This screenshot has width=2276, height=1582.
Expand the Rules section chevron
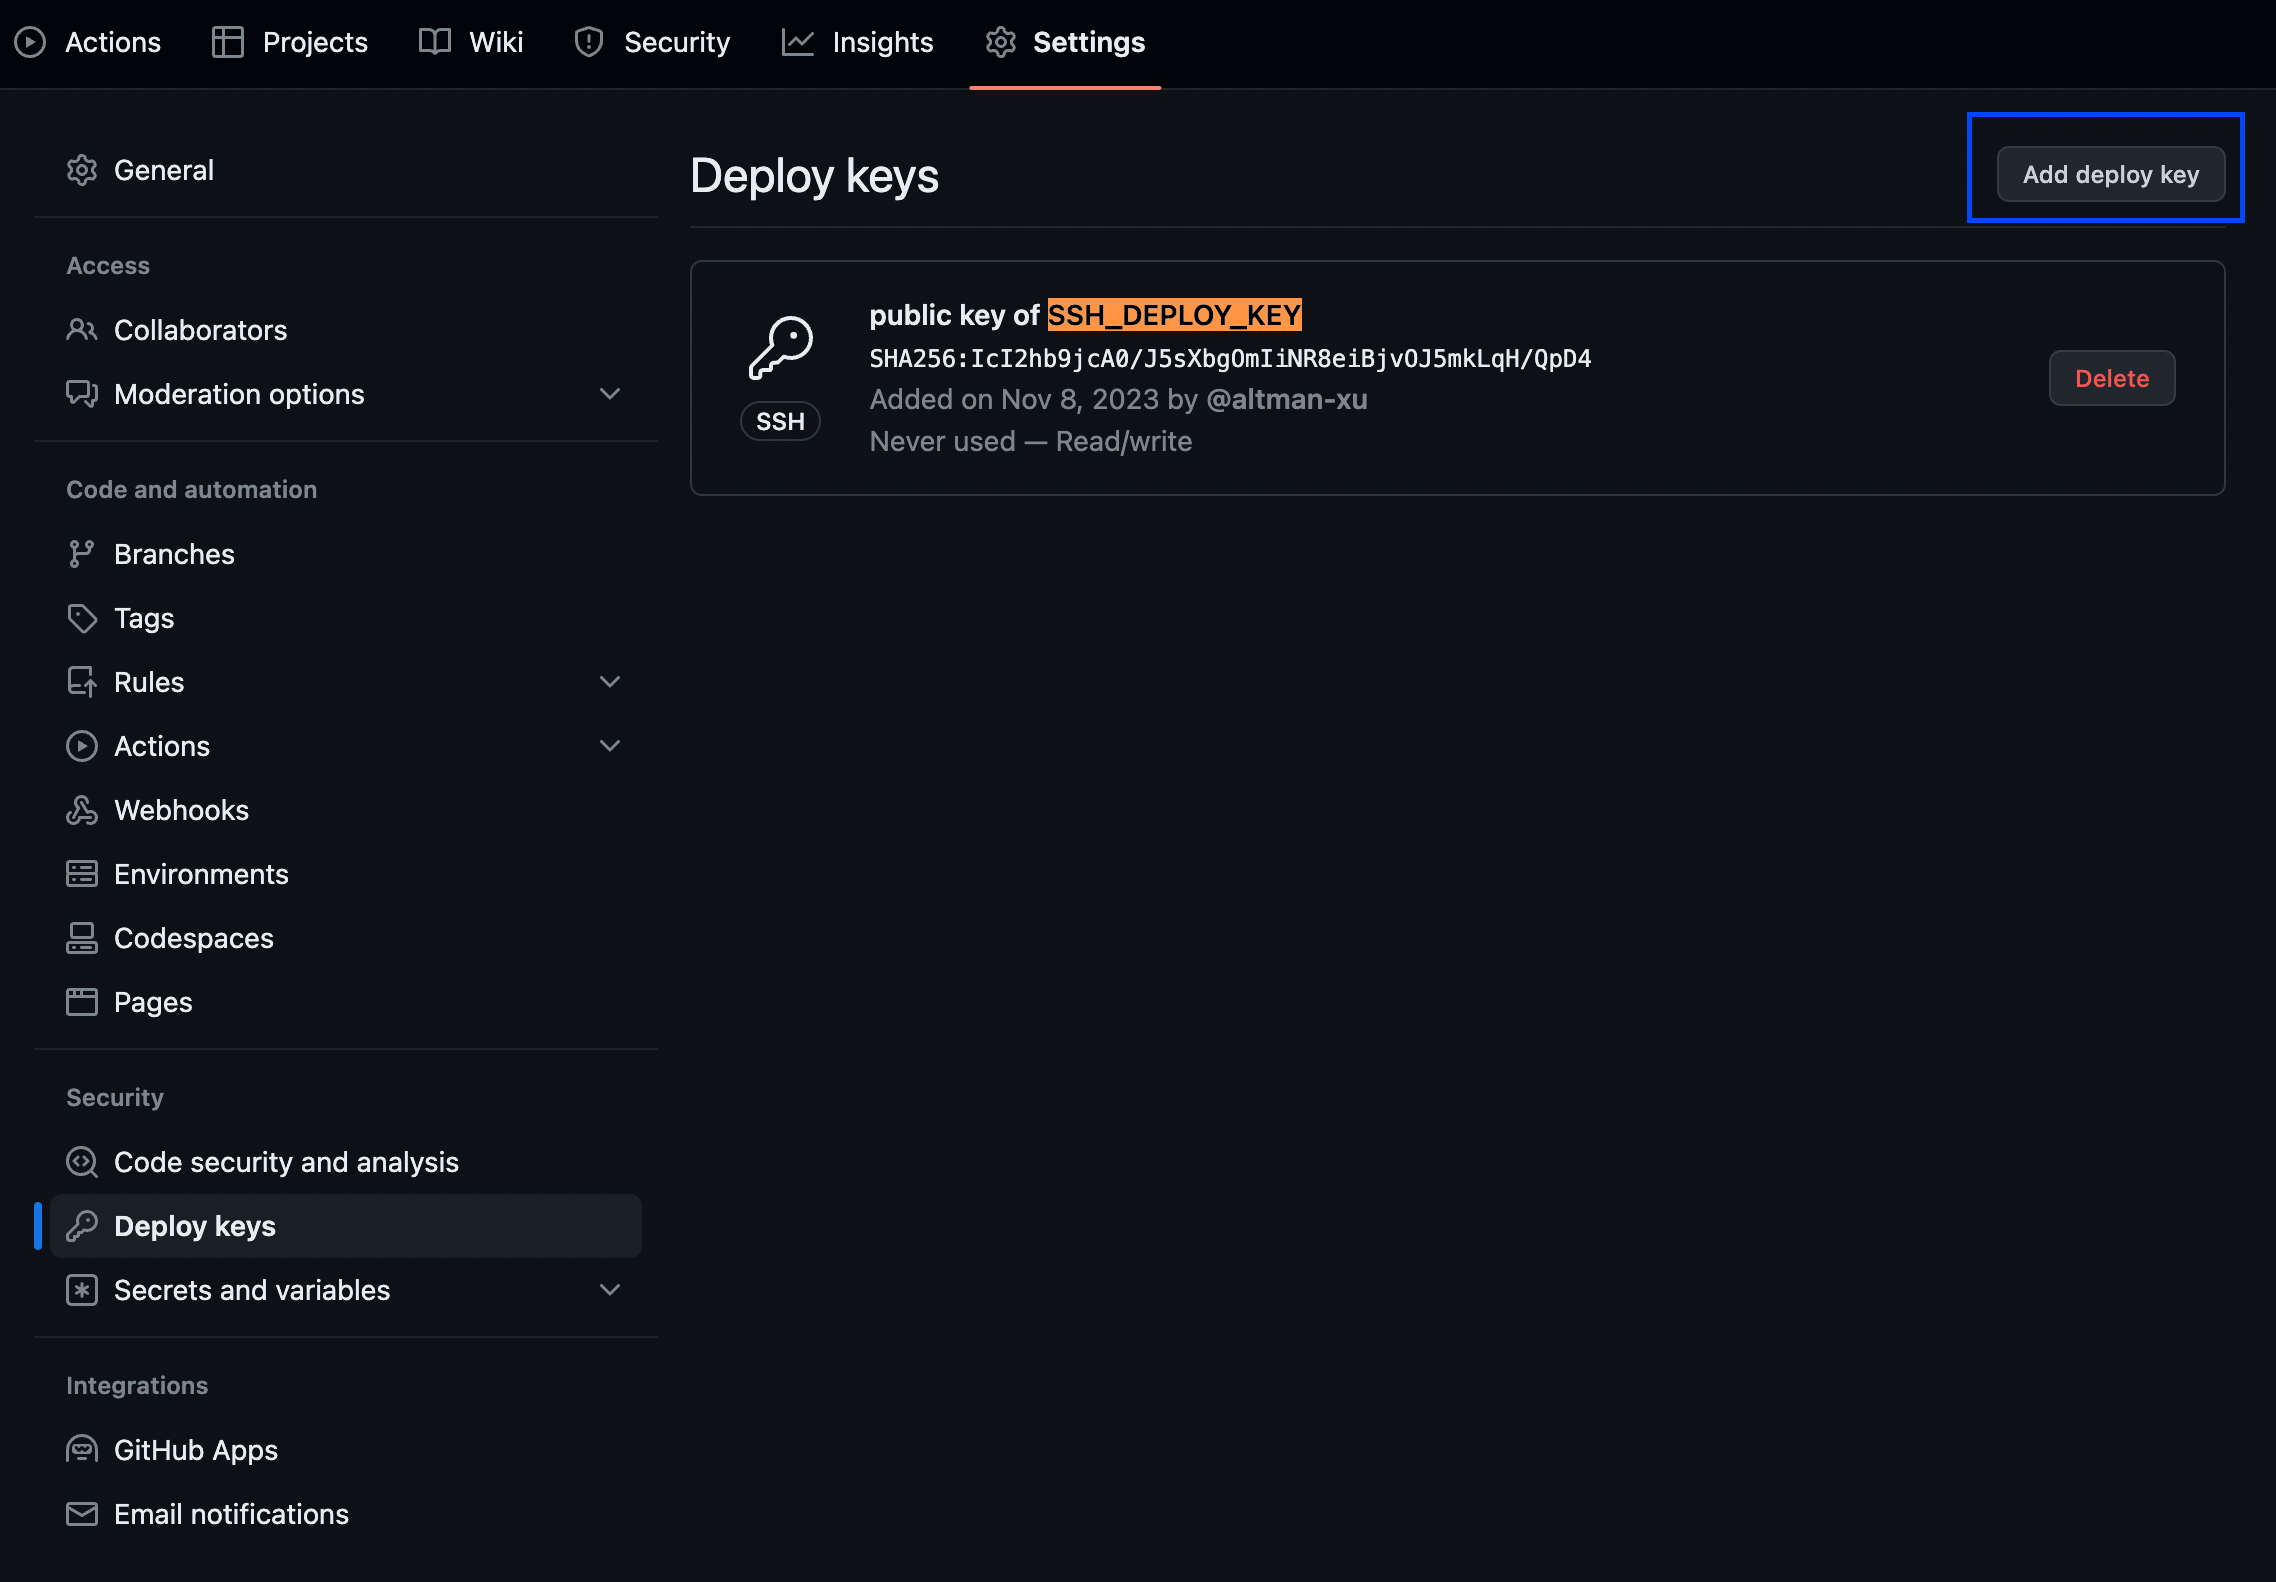[610, 682]
